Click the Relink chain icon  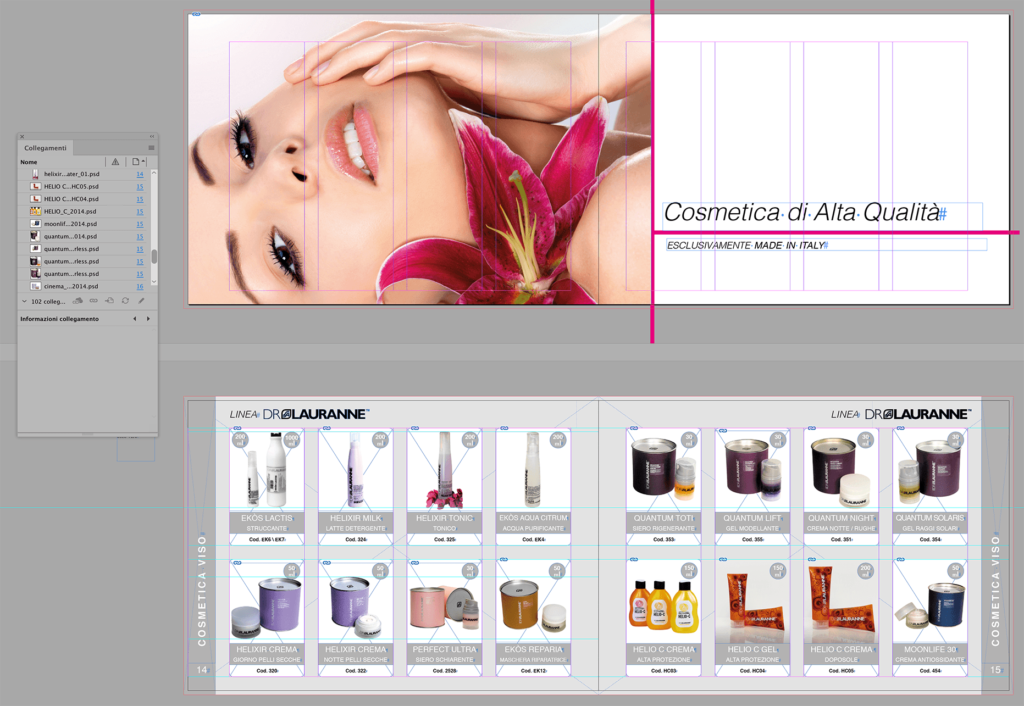click(93, 301)
